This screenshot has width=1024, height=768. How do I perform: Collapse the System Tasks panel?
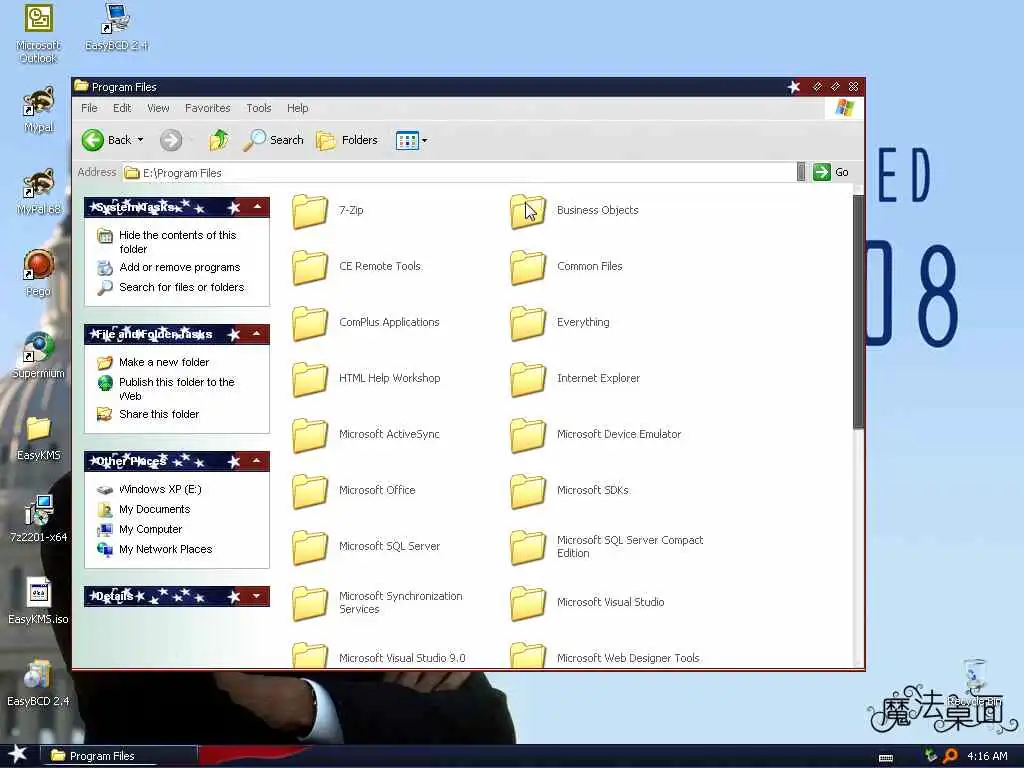click(x=257, y=207)
